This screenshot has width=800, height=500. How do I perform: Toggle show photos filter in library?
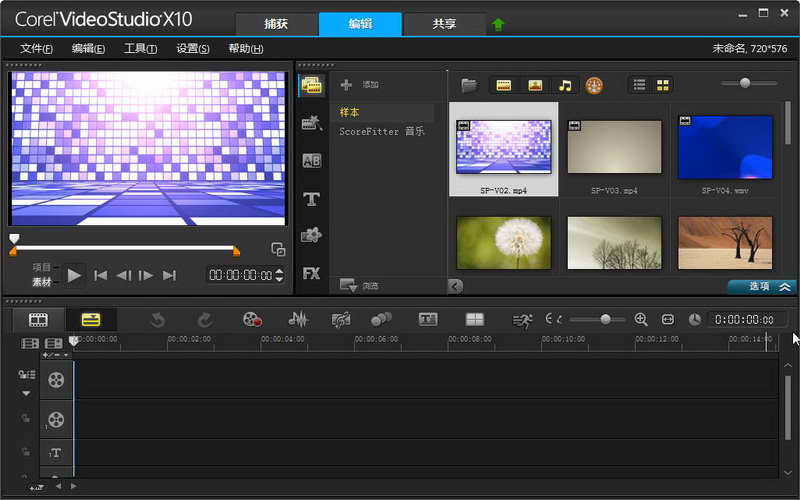coord(535,85)
